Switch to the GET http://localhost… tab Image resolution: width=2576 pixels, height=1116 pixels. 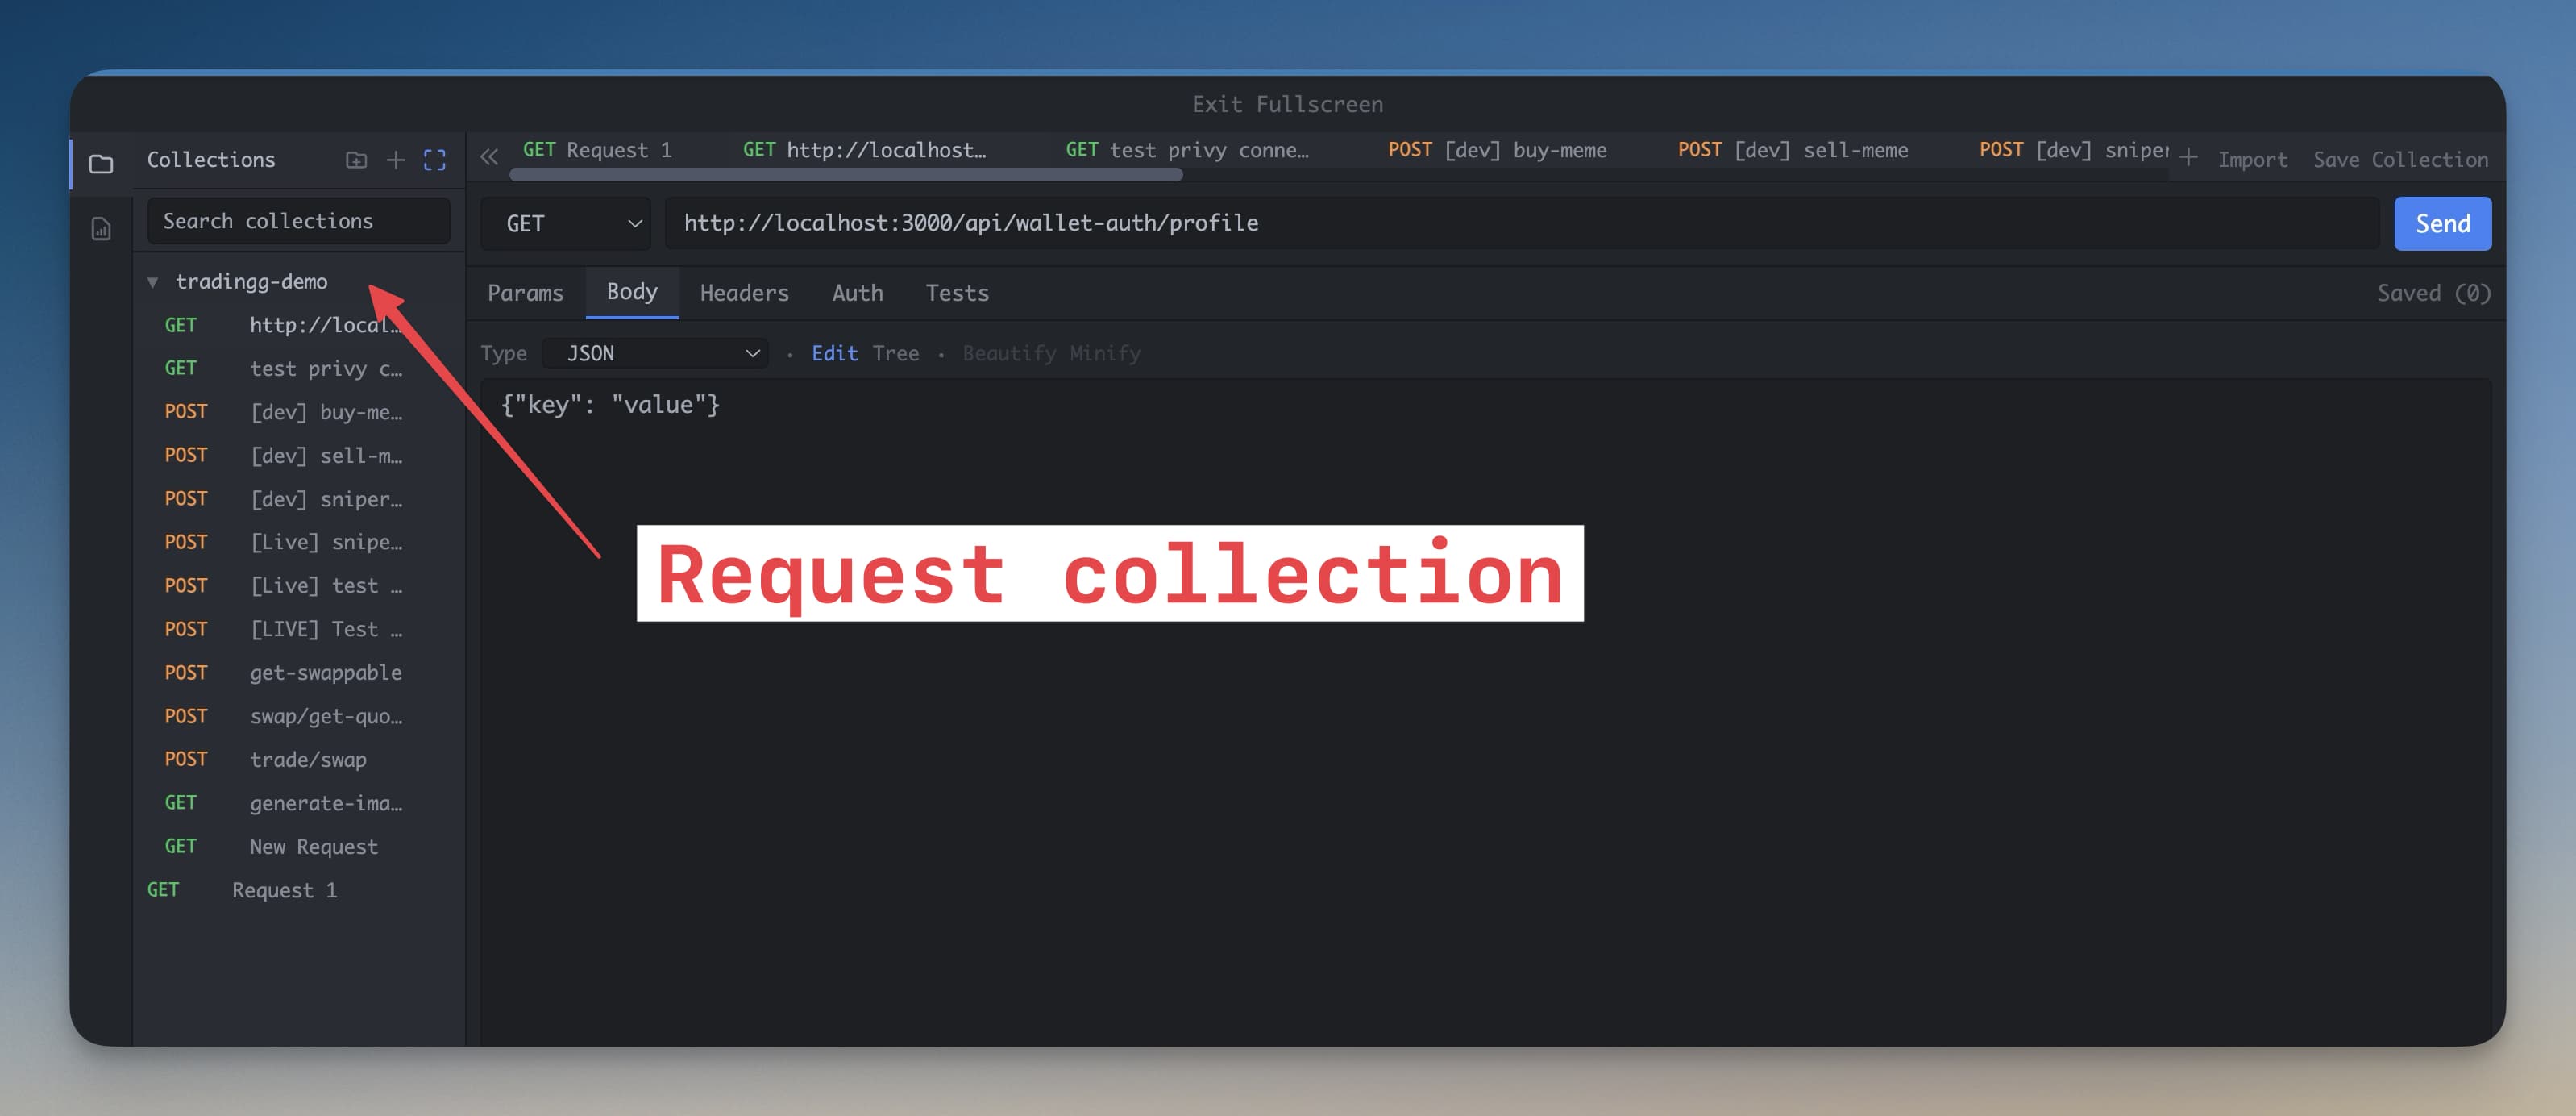(x=864, y=150)
